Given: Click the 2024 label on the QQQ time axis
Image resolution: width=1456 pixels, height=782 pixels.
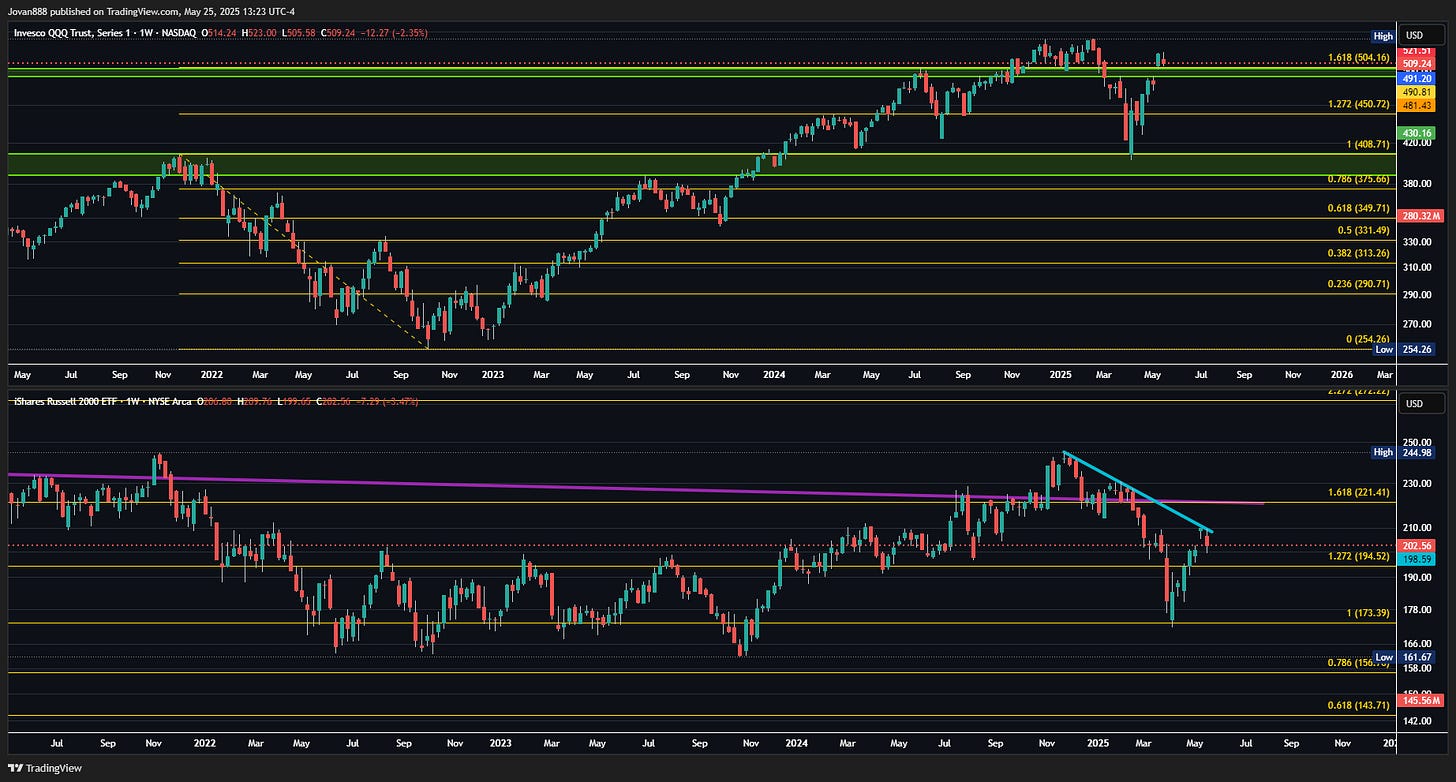Looking at the screenshot, I should click(774, 373).
